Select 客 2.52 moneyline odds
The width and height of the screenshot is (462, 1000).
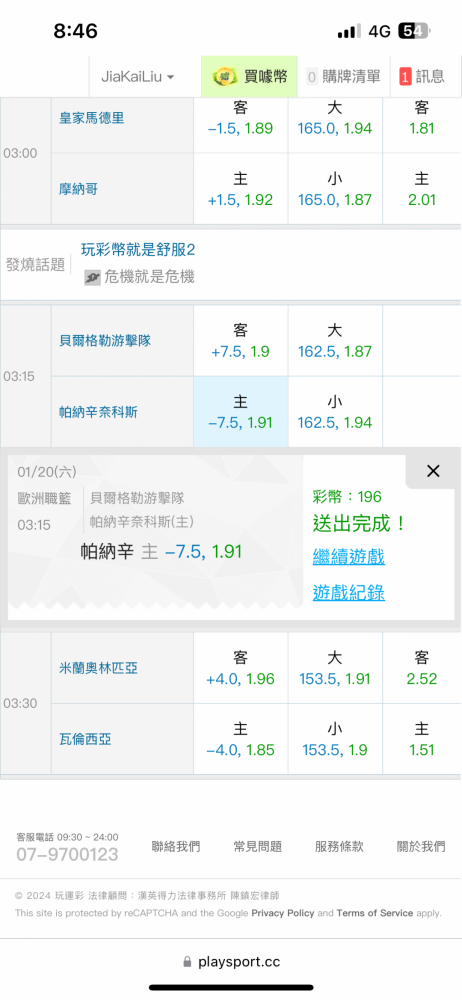(422, 668)
